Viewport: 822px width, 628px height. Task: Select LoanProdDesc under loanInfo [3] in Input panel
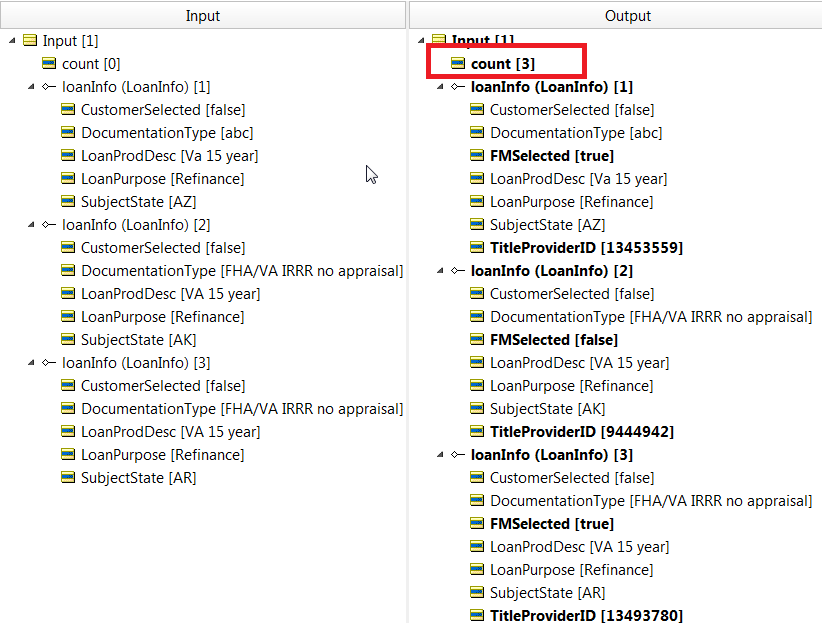tap(170, 431)
